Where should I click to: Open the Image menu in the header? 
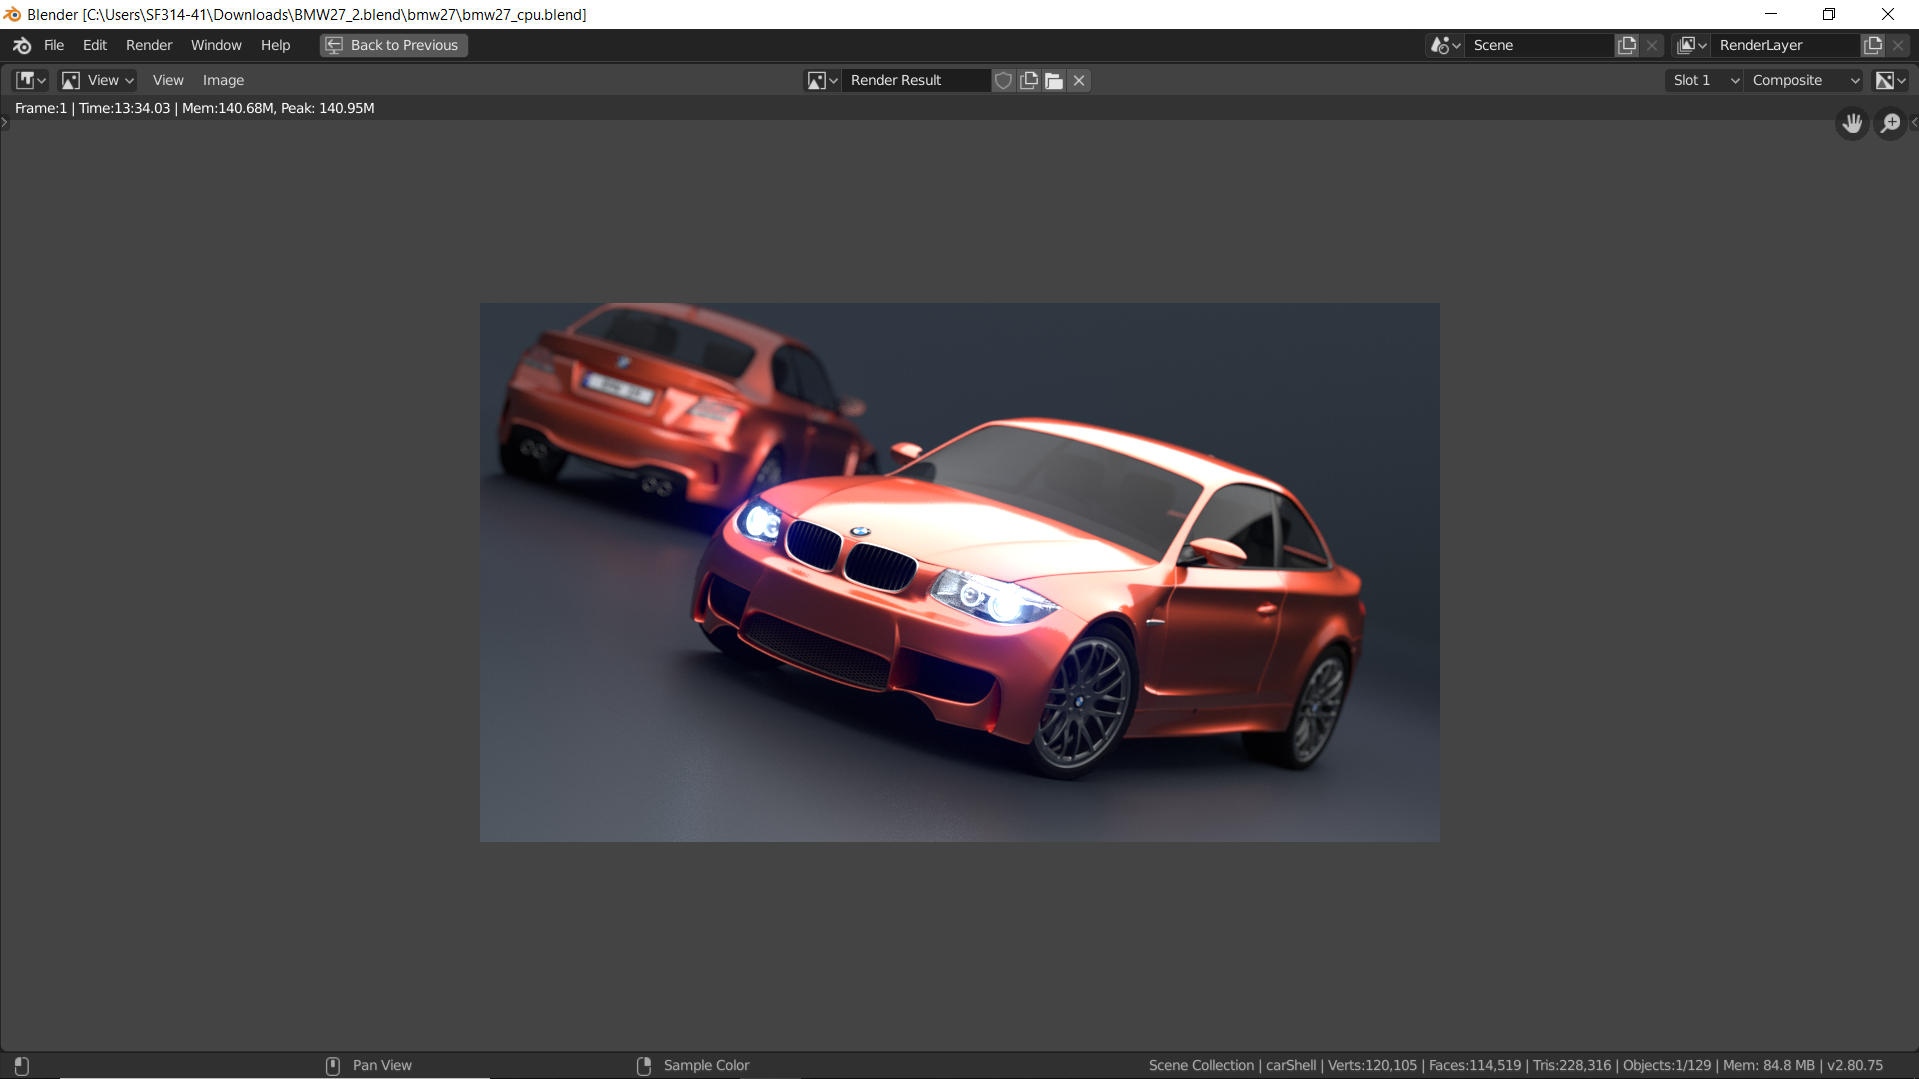(x=223, y=80)
